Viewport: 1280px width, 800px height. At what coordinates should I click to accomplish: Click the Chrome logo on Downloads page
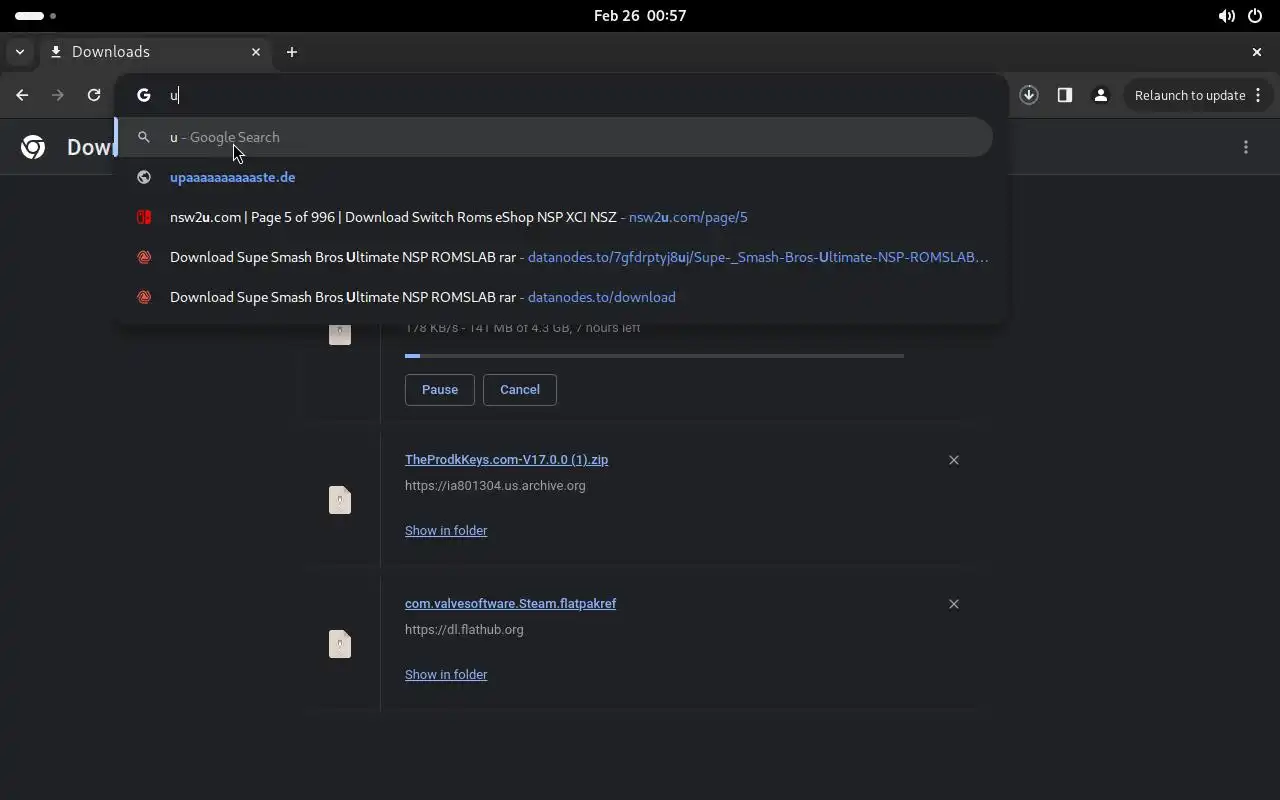tap(33, 147)
